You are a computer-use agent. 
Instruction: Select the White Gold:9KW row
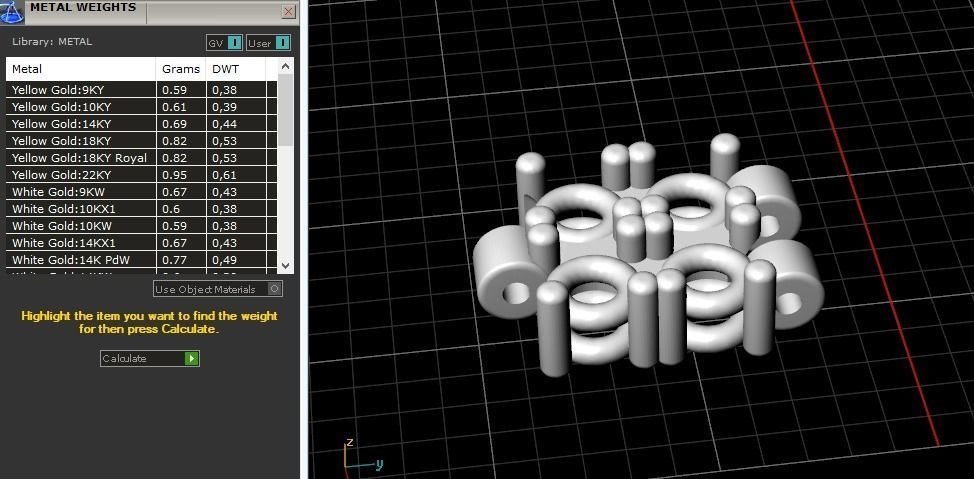coord(142,192)
